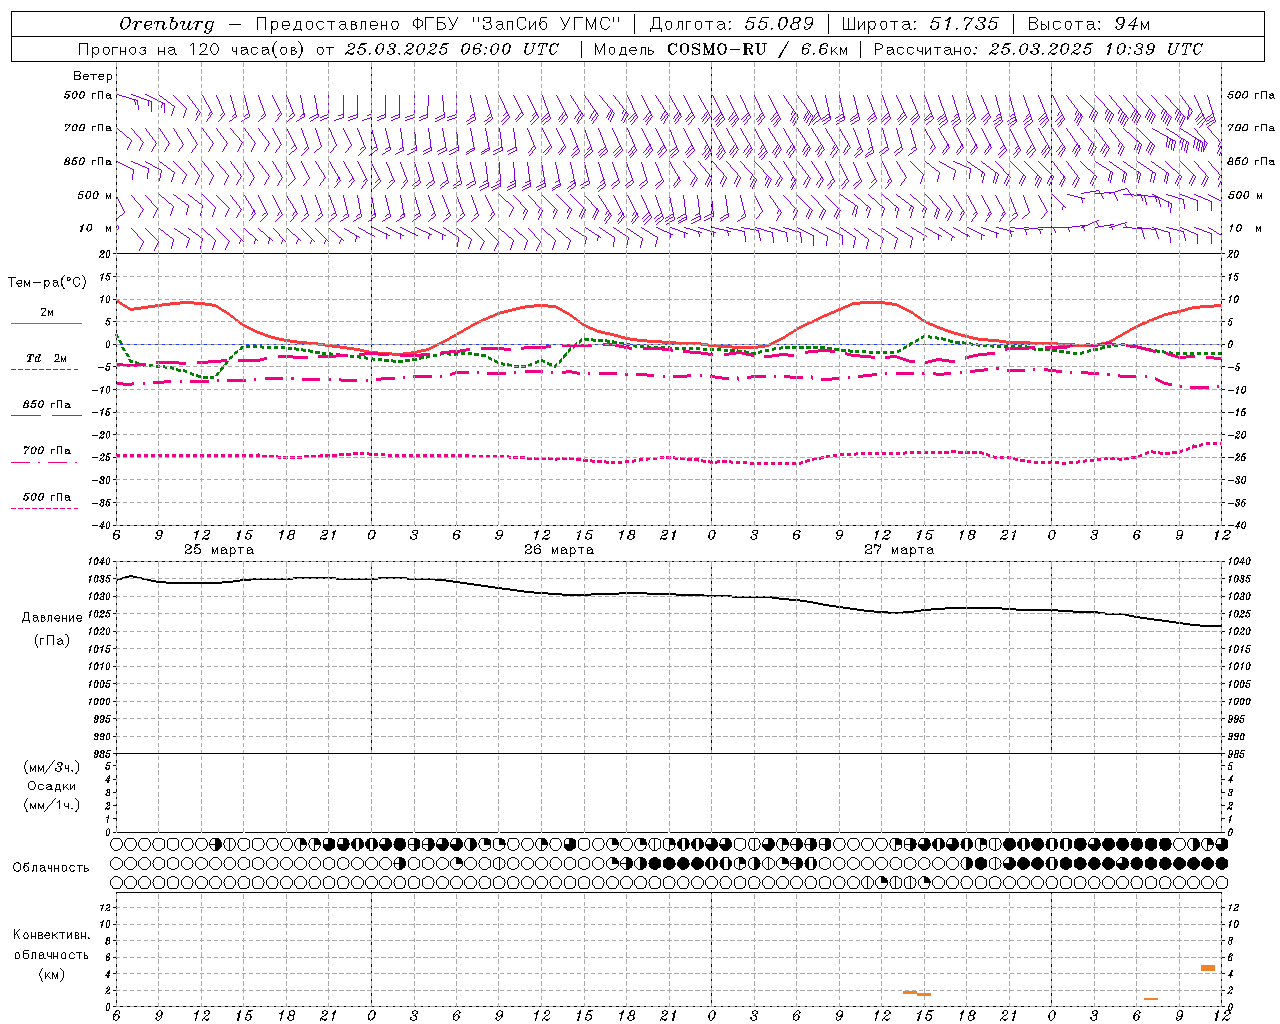
Task: Click the 'Облачность' cloud cover label
Action: pyautogui.click(x=51, y=867)
